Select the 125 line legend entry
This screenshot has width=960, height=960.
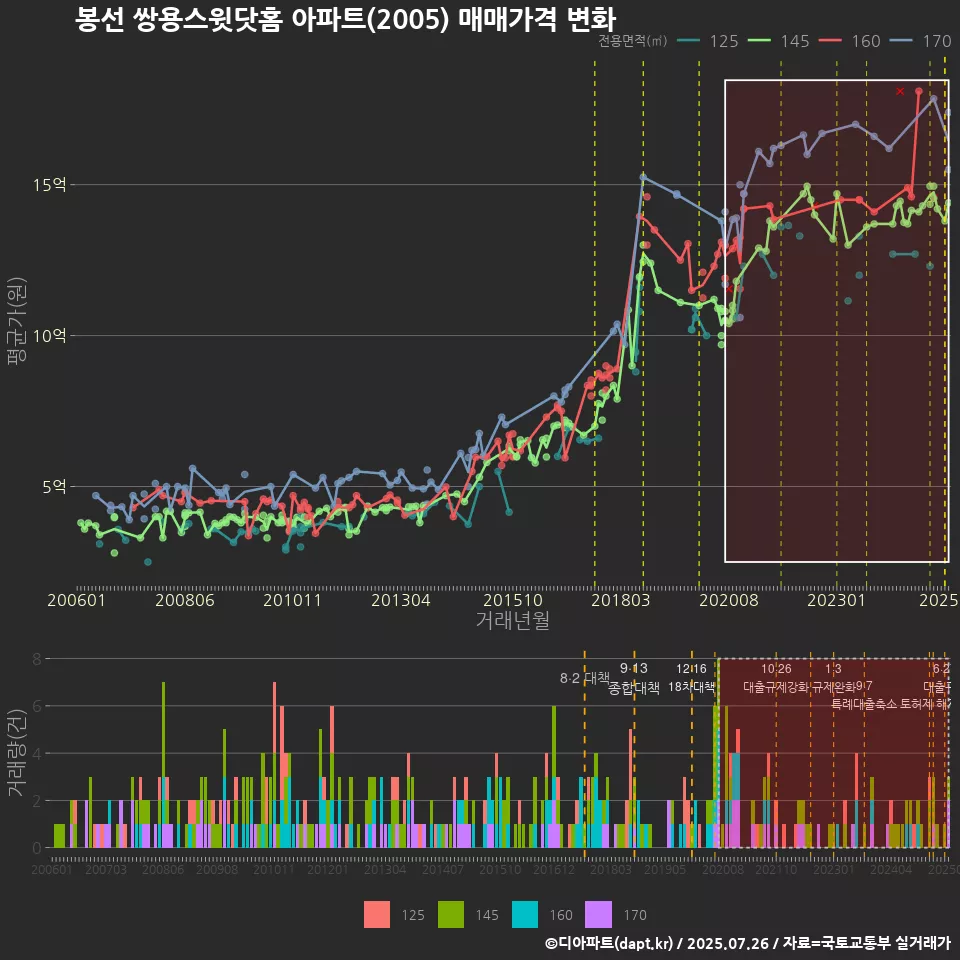click(x=708, y=41)
